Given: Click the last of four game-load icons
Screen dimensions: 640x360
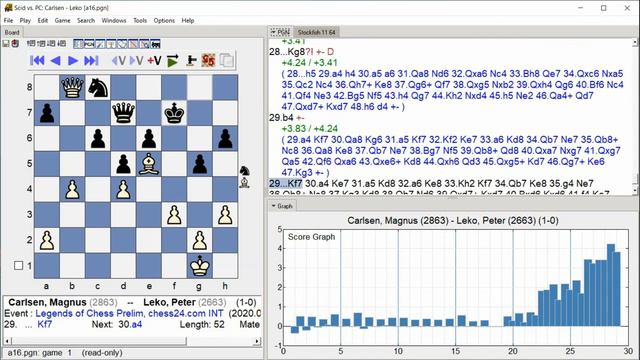Looking at the screenshot, I should (x=61, y=44).
